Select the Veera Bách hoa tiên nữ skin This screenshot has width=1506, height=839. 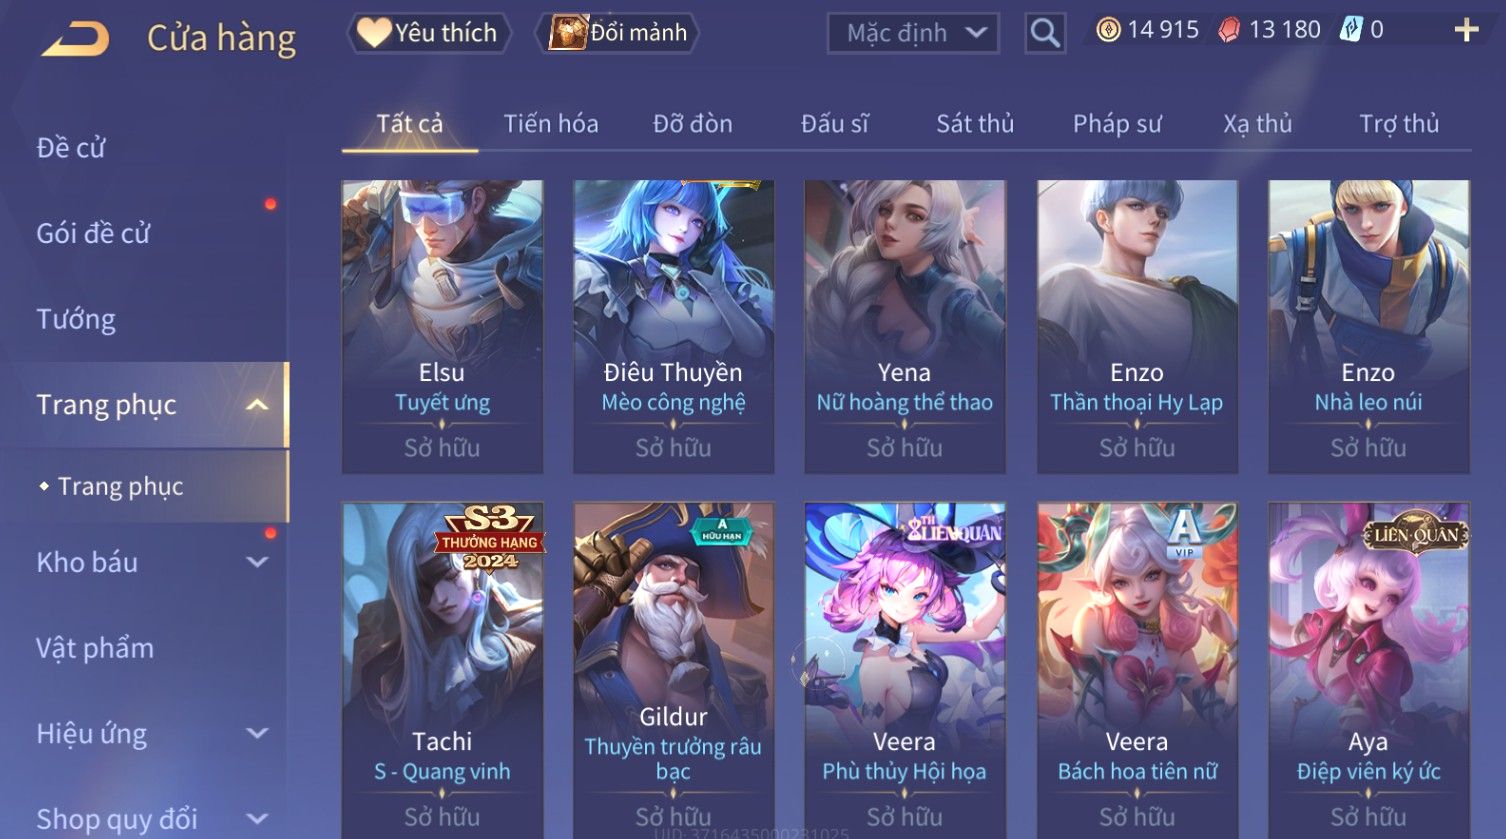pos(1137,670)
